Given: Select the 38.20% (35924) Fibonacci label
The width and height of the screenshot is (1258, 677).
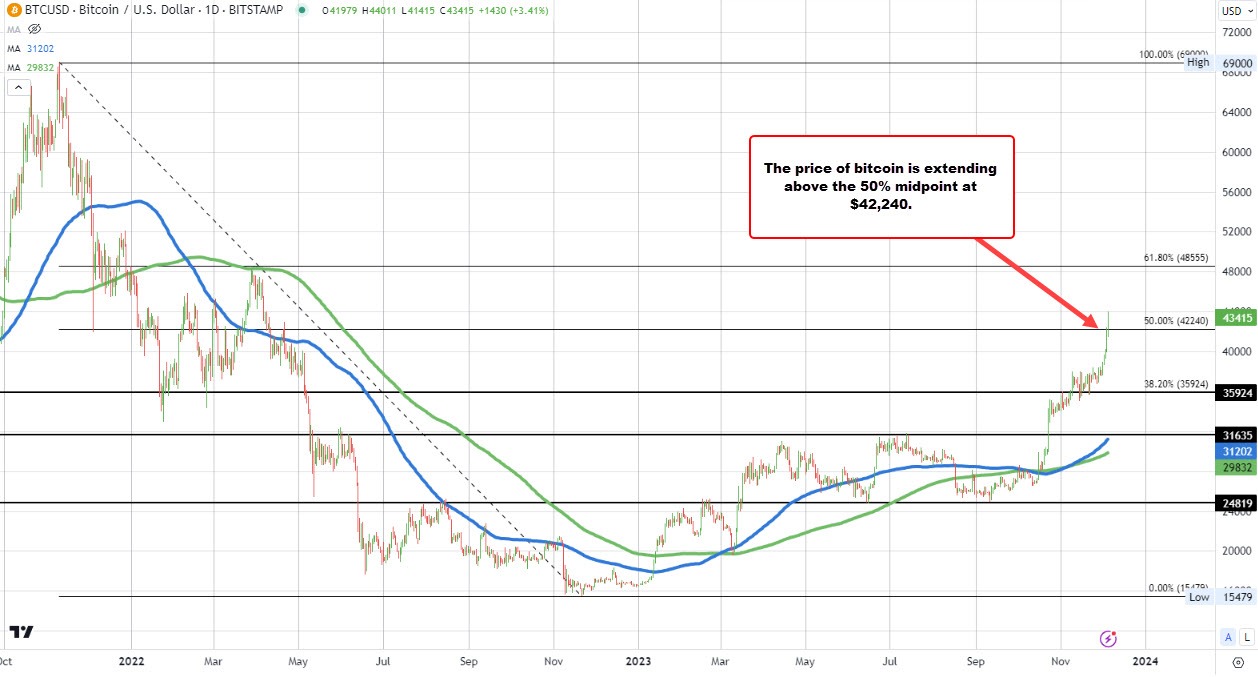Looking at the screenshot, I should 1176,384.
